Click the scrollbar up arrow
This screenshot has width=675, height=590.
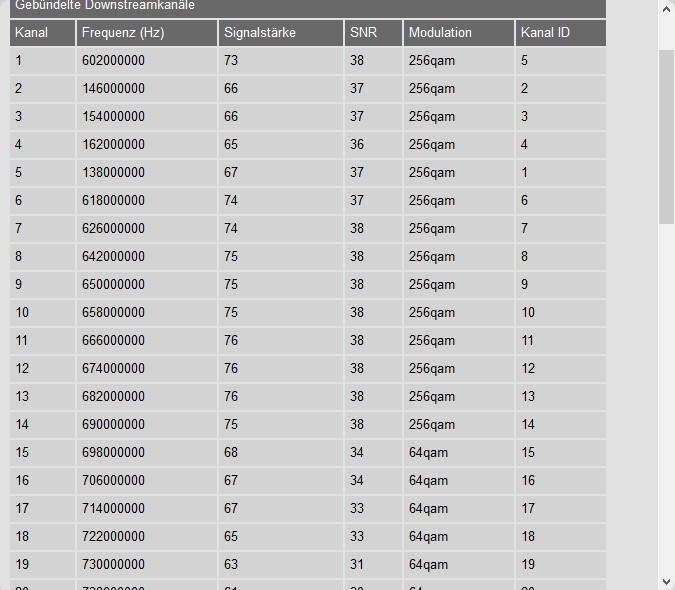pos(667,9)
